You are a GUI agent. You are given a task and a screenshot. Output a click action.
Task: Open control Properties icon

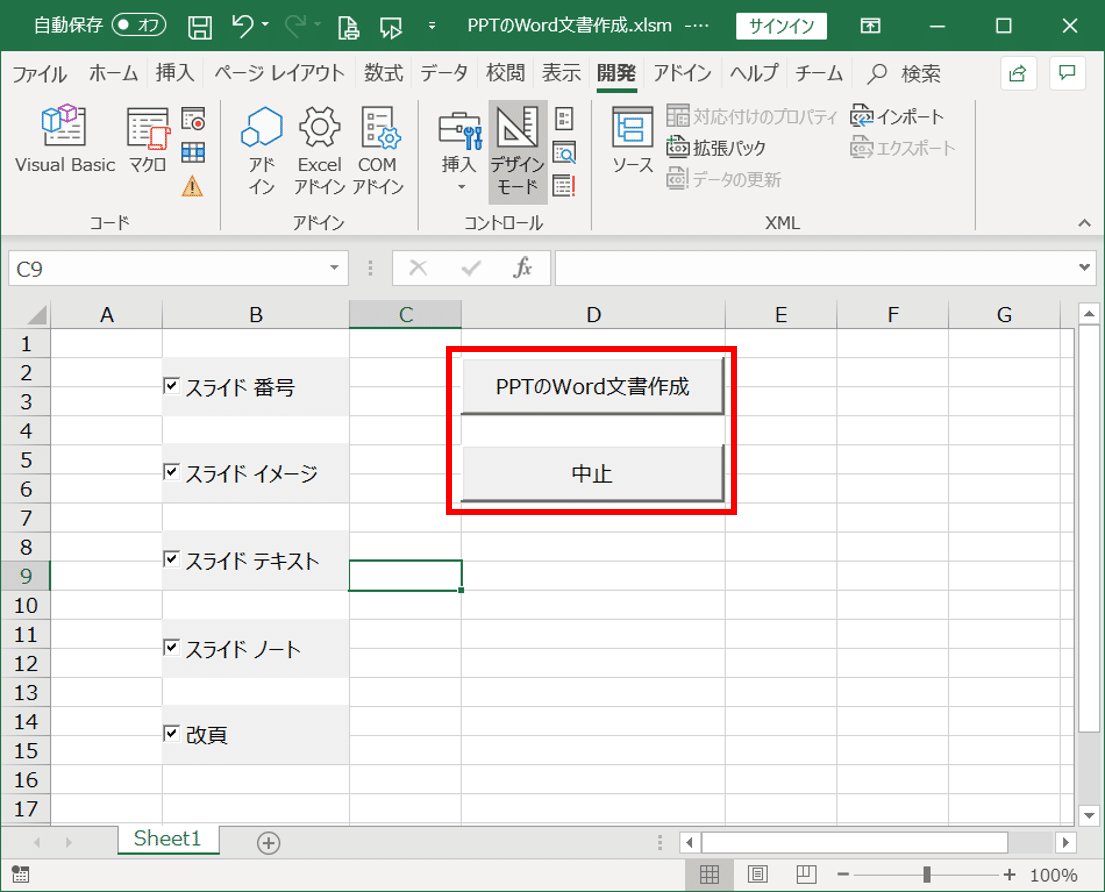point(564,118)
